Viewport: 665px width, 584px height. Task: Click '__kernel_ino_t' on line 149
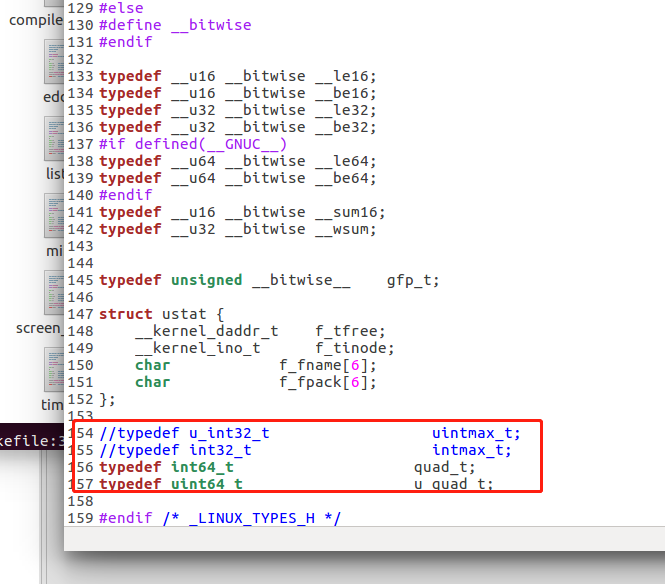(198, 348)
